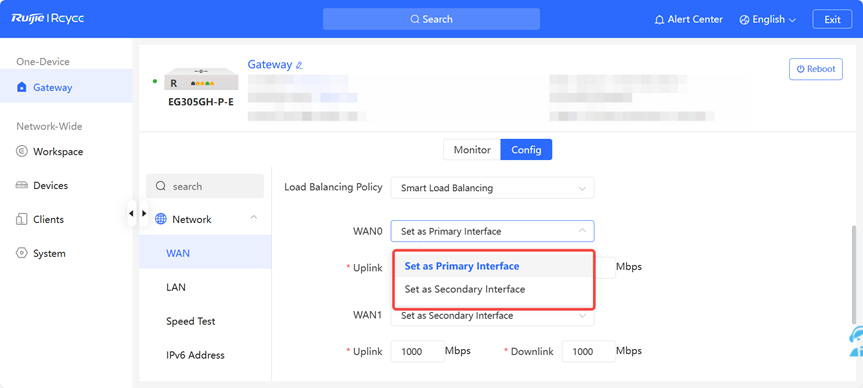This screenshot has height=388, width=863.
Task: Click the Clients sidebar icon
Action: [x=21, y=220]
